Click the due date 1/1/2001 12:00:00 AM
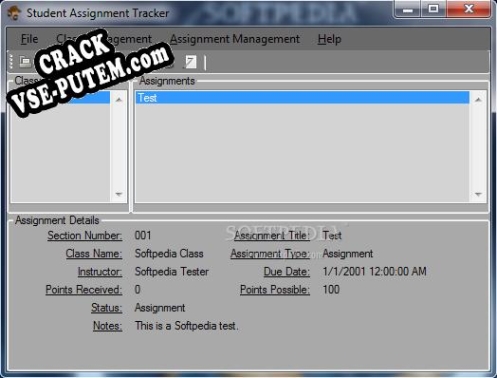 pyautogui.click(x=374, y=272)
